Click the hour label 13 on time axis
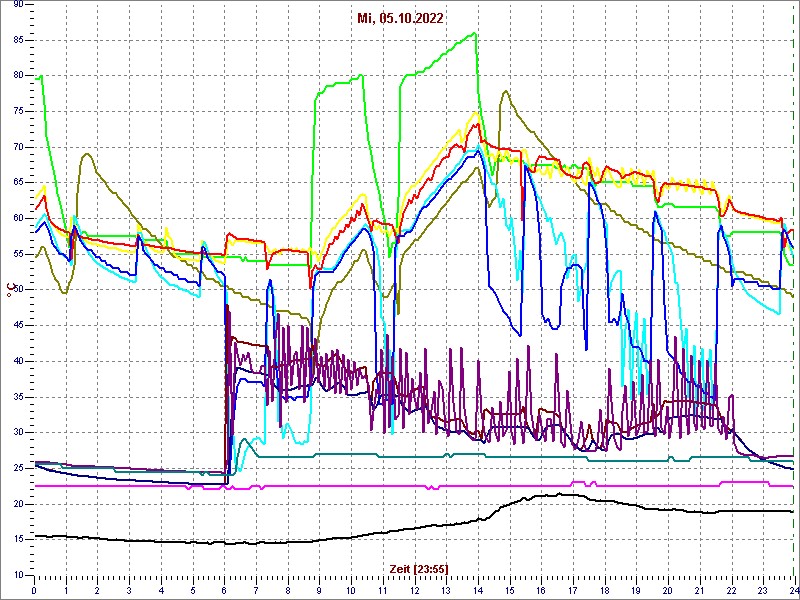The width and height of the screenshot is (800, 600). (446, 589)
